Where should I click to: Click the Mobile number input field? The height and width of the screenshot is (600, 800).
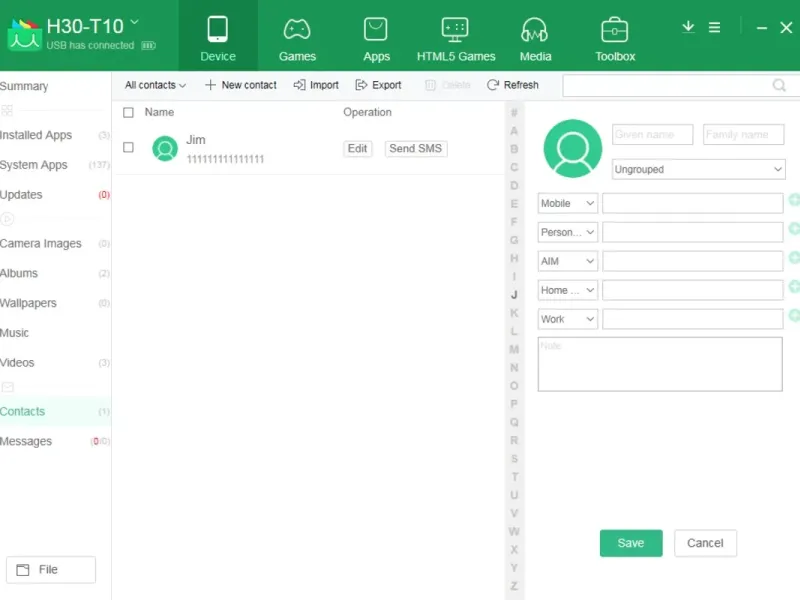tap(692, 203)
